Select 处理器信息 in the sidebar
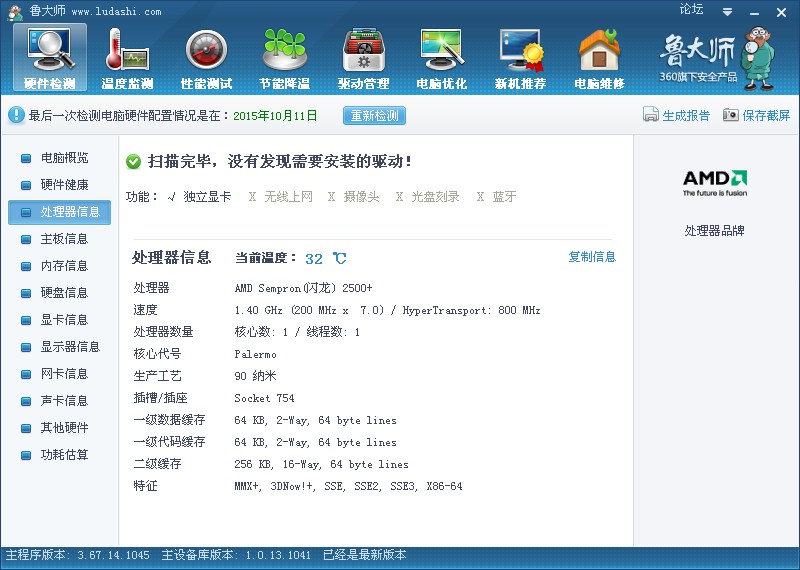 (59, 212)
